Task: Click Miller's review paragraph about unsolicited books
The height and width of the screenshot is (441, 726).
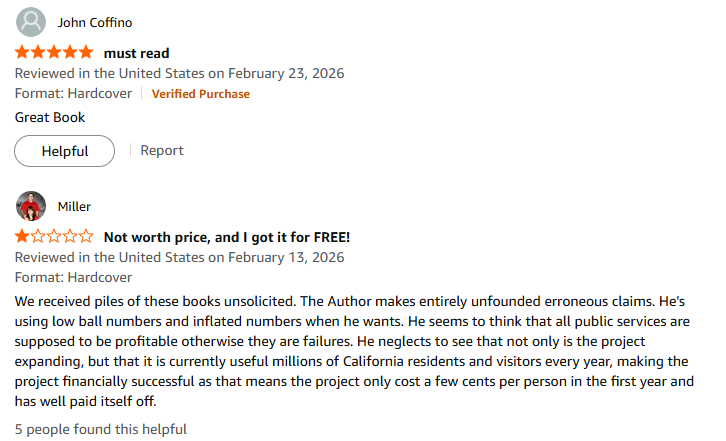Action: (x=355, y=350)
